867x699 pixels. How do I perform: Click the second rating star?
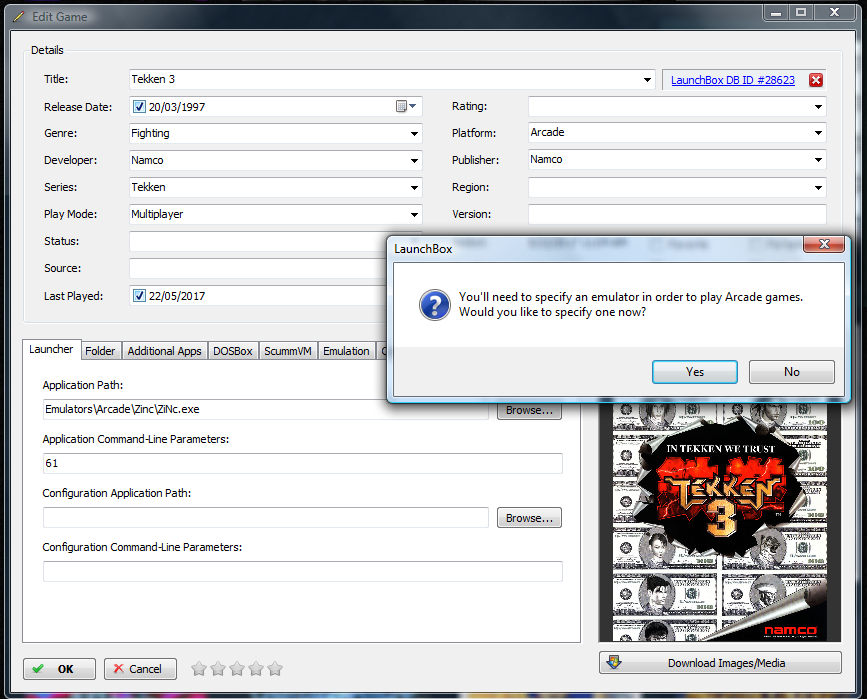[218, 669]
